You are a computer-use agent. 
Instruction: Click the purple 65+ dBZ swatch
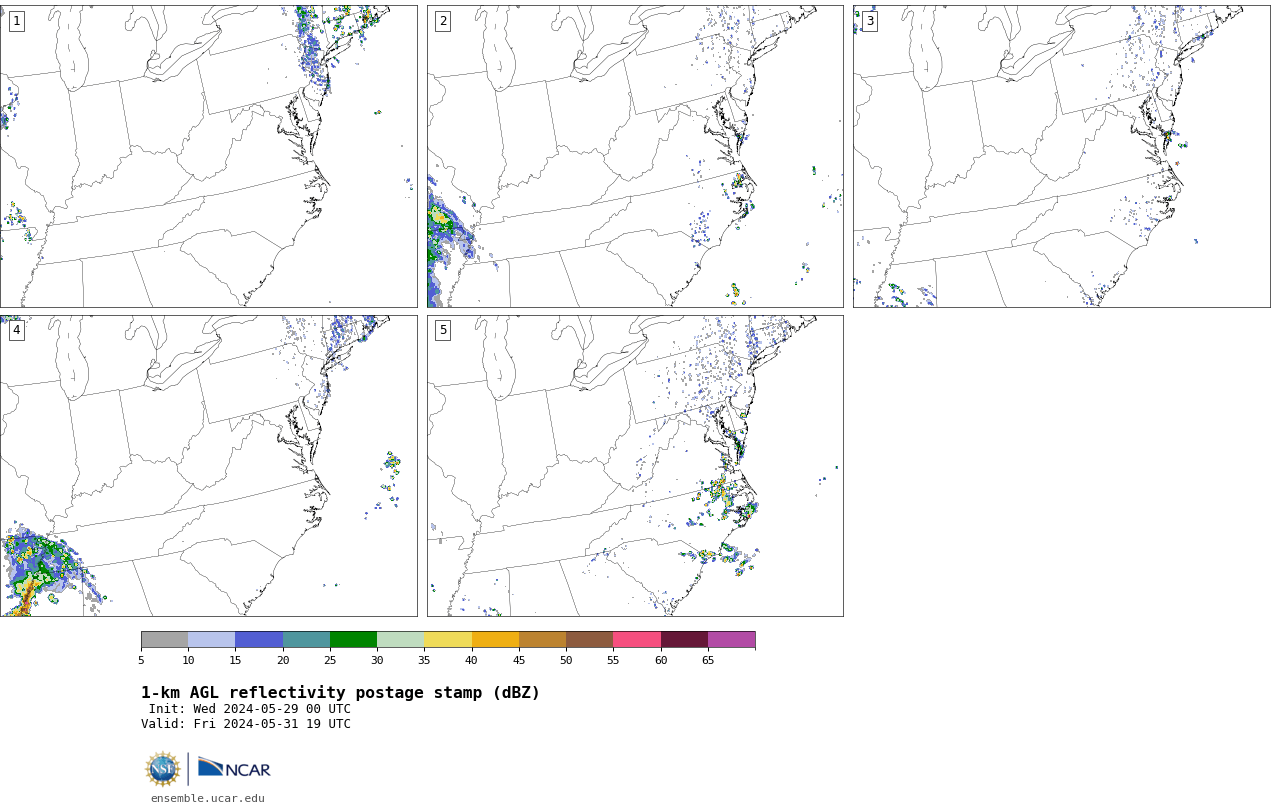731,640
